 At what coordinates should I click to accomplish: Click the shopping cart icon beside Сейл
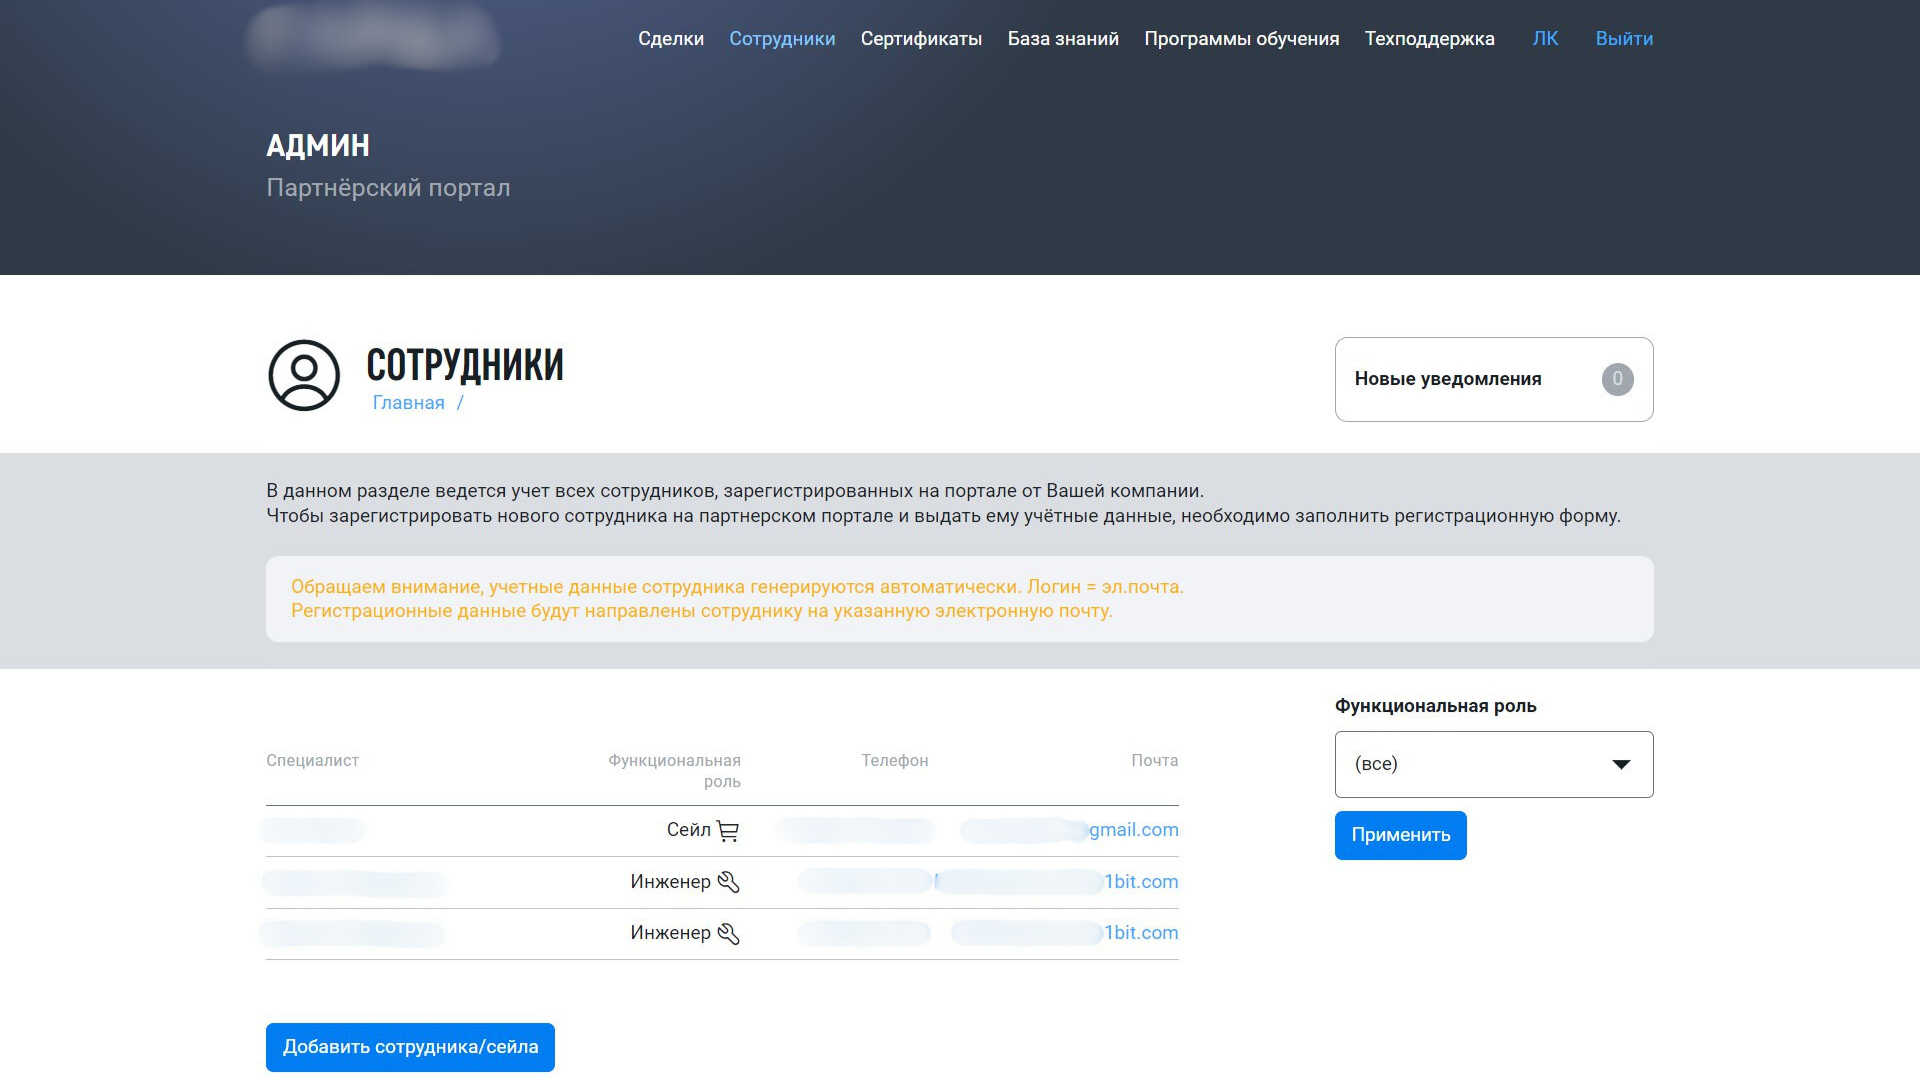pyautogui.click(x=728, y=831)
